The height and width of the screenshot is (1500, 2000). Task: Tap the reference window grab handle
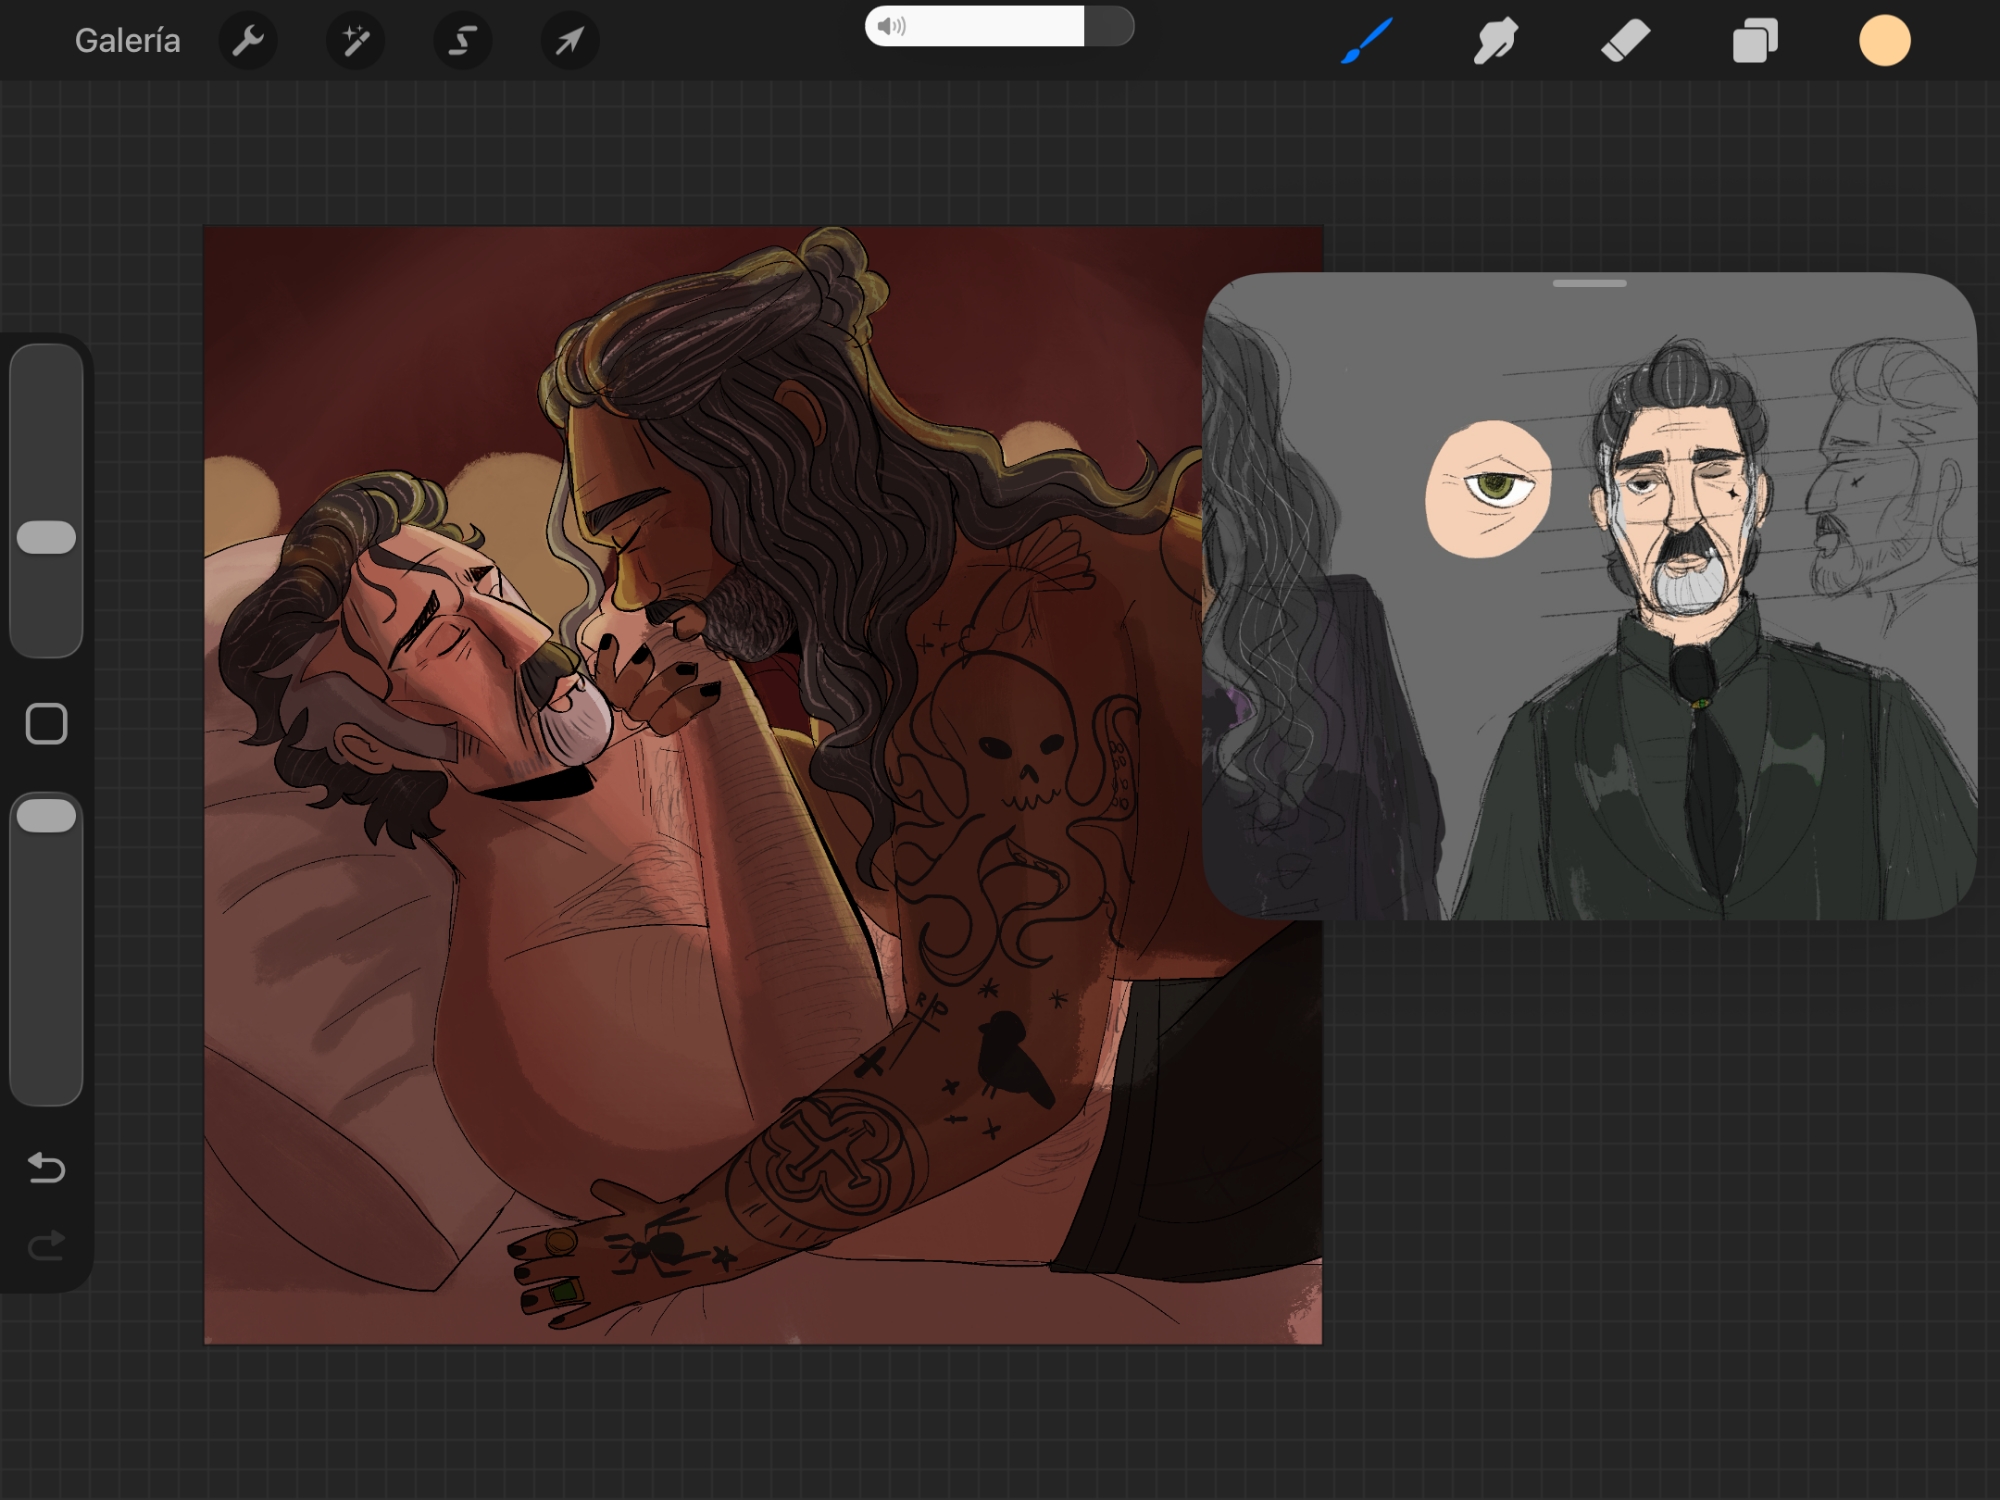coord(1589,284)
